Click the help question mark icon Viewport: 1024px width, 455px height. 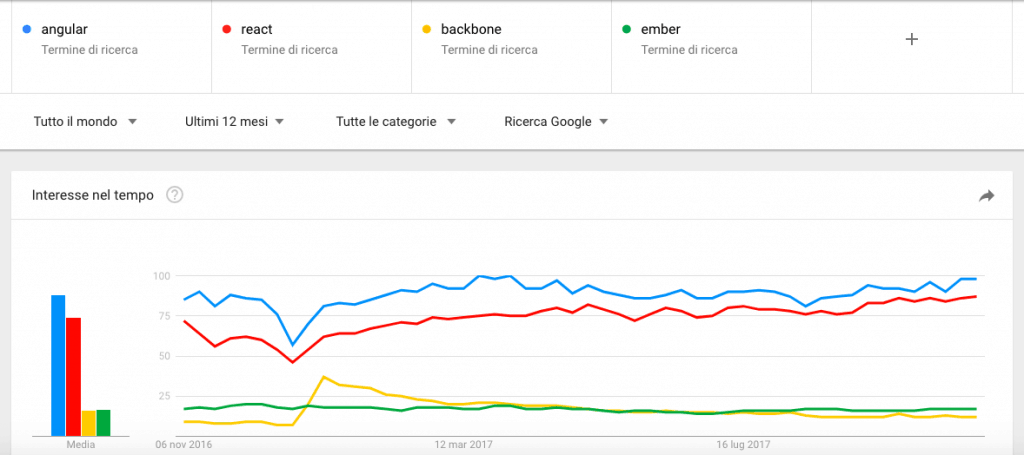[175, 195]
